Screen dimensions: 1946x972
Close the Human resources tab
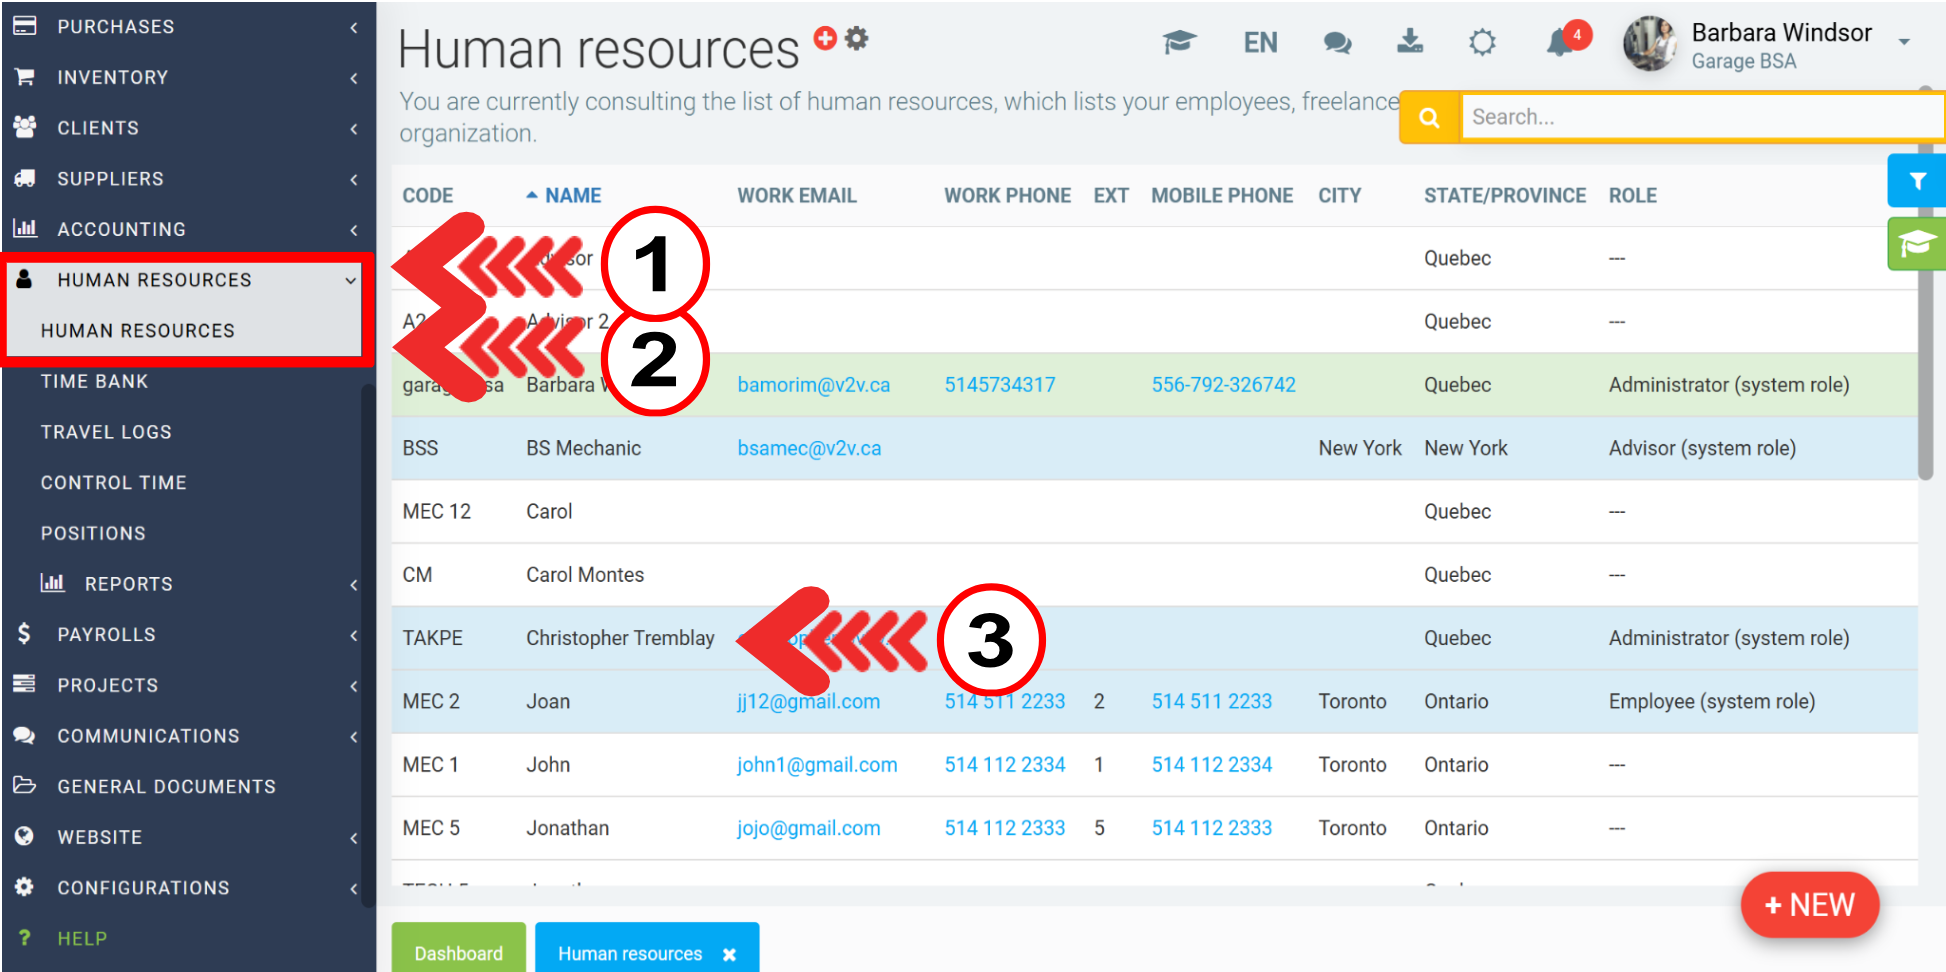click(x=730, y=954)
